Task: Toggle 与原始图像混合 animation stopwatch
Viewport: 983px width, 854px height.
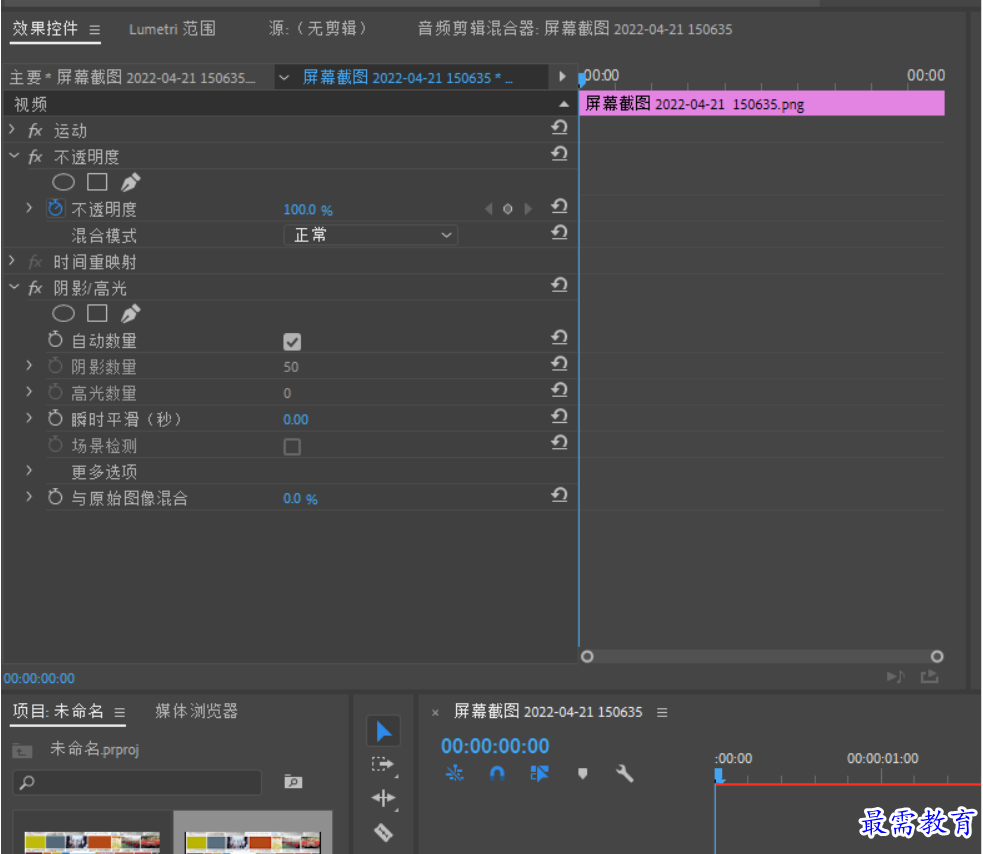Action: click(x=55, y=497)
